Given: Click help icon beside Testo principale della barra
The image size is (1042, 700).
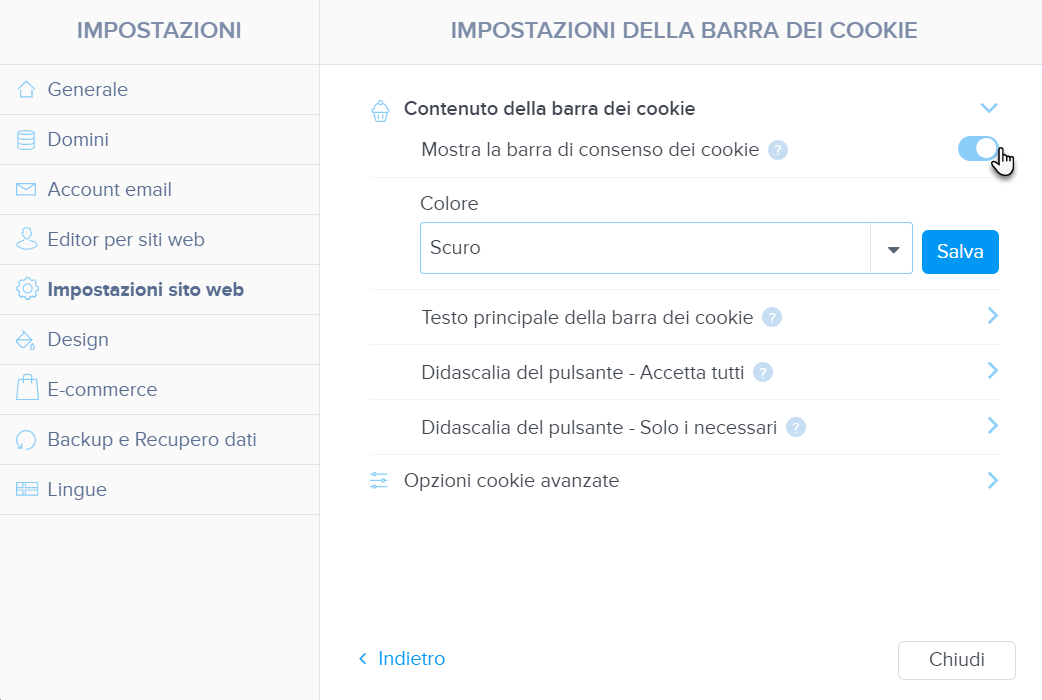Looking at the screenshot, I should tap(772, 318).
